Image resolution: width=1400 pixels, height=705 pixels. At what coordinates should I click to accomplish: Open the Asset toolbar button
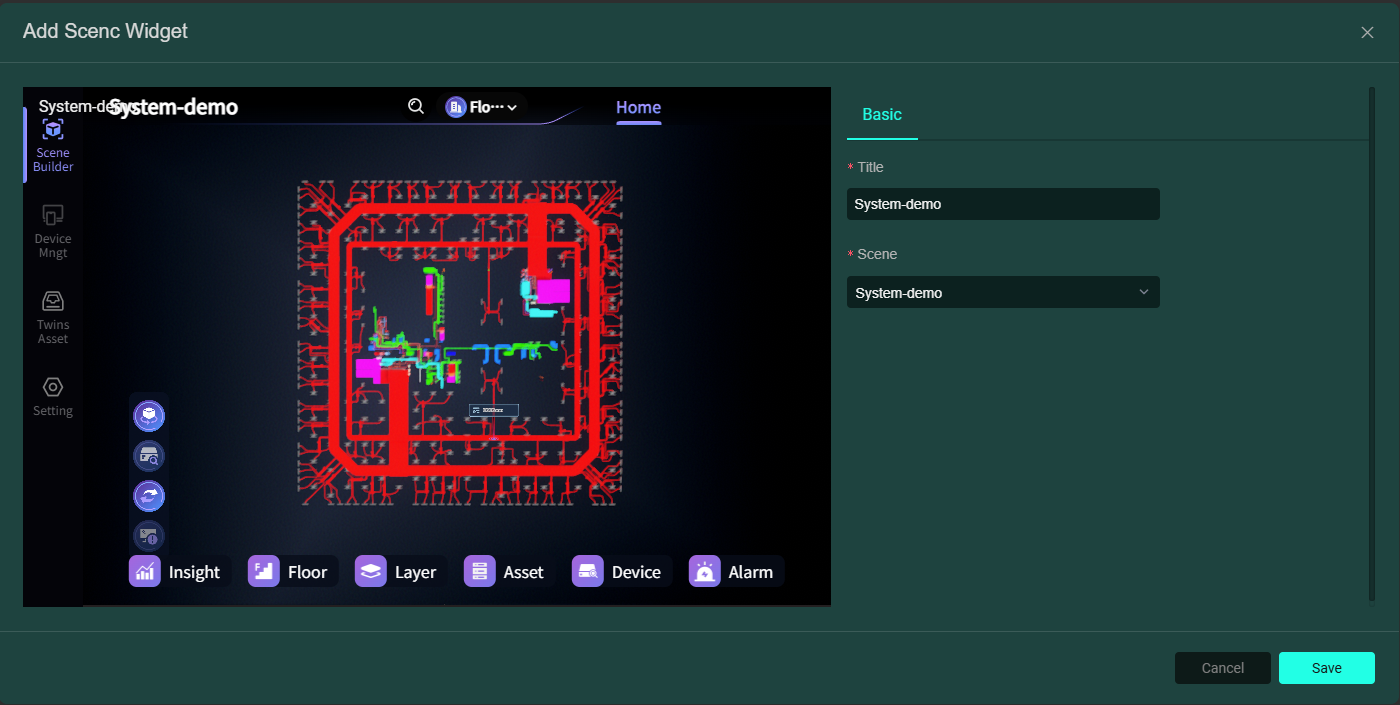click(x=508, y=572)
